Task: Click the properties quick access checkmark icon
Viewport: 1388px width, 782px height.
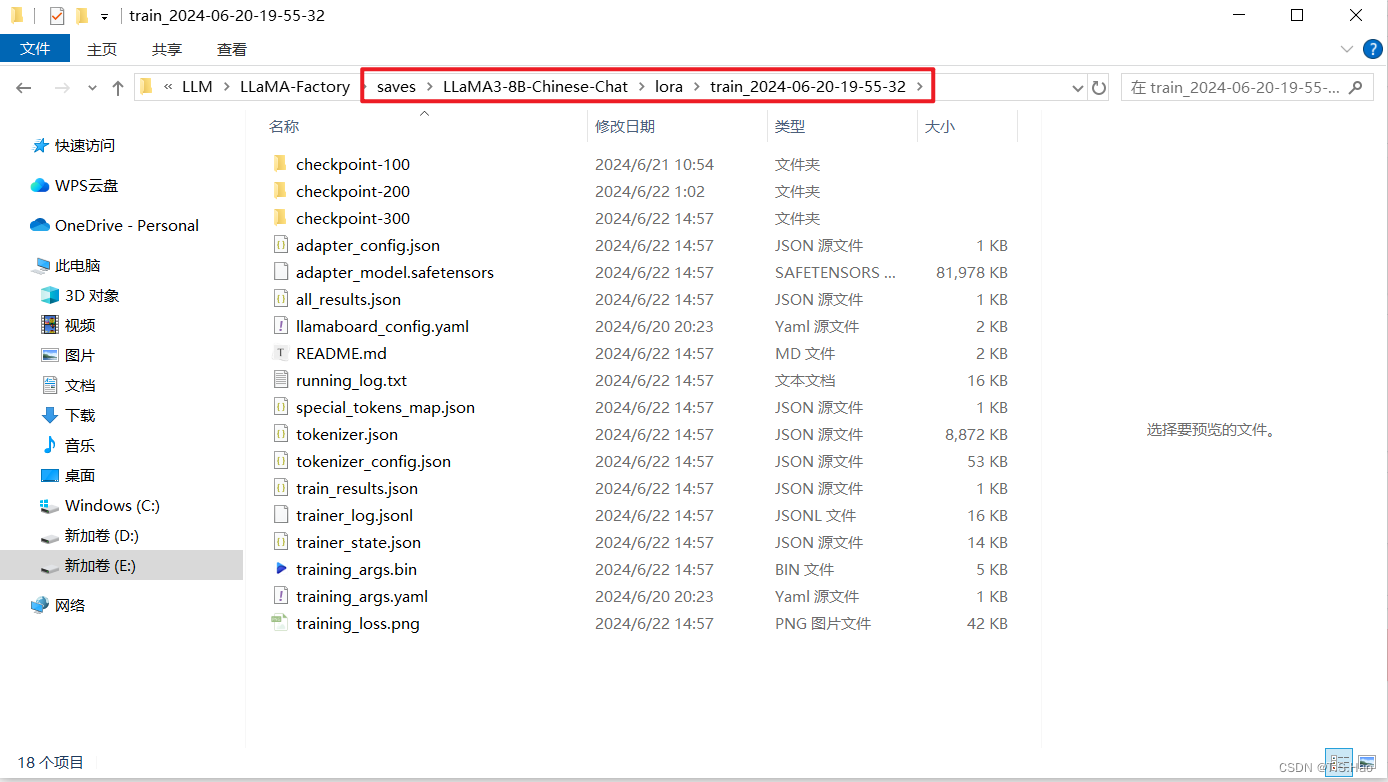Action: (56, 16)
